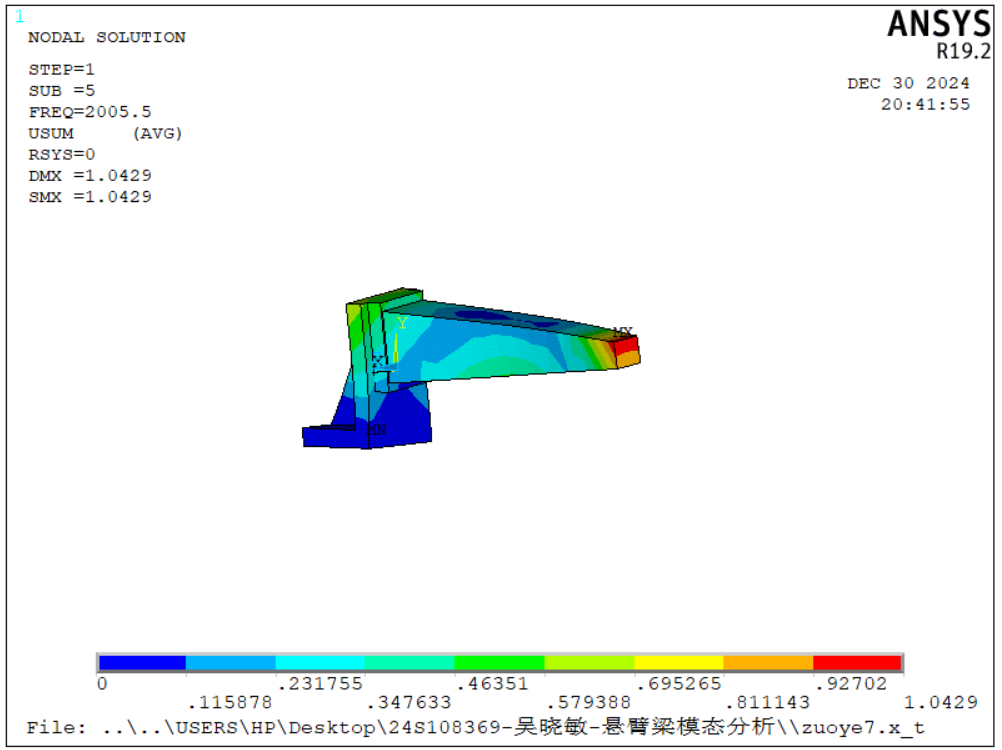Click the legend maximum value 1.0429
This screenshot has width=1002, height=750.
(941, 703)
